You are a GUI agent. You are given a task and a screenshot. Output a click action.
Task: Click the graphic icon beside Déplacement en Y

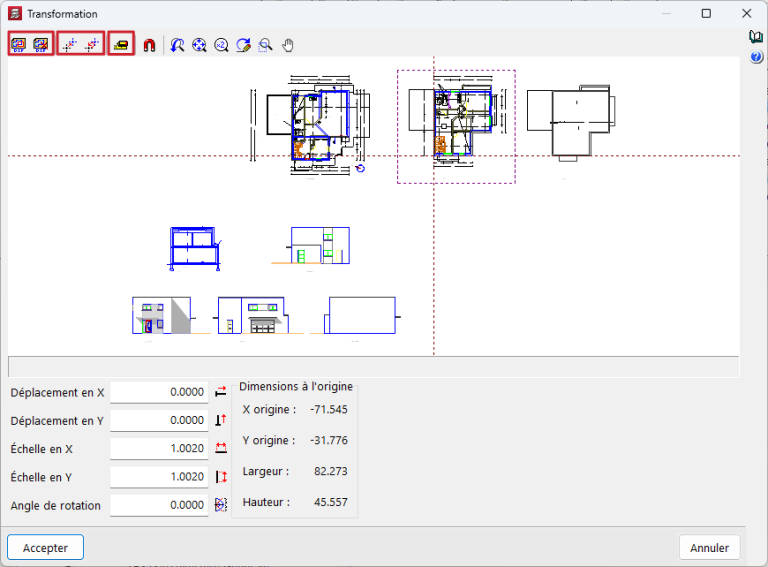221,420
